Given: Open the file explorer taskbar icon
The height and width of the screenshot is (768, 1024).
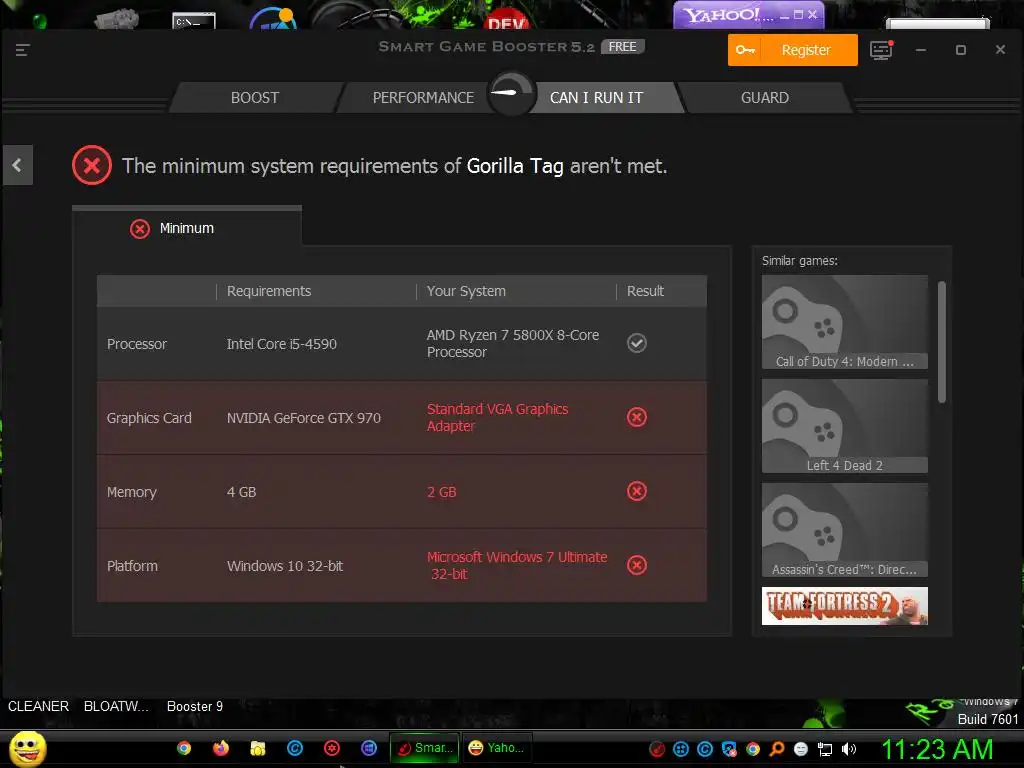Looking at the screenshot, I should pos(258,748).
